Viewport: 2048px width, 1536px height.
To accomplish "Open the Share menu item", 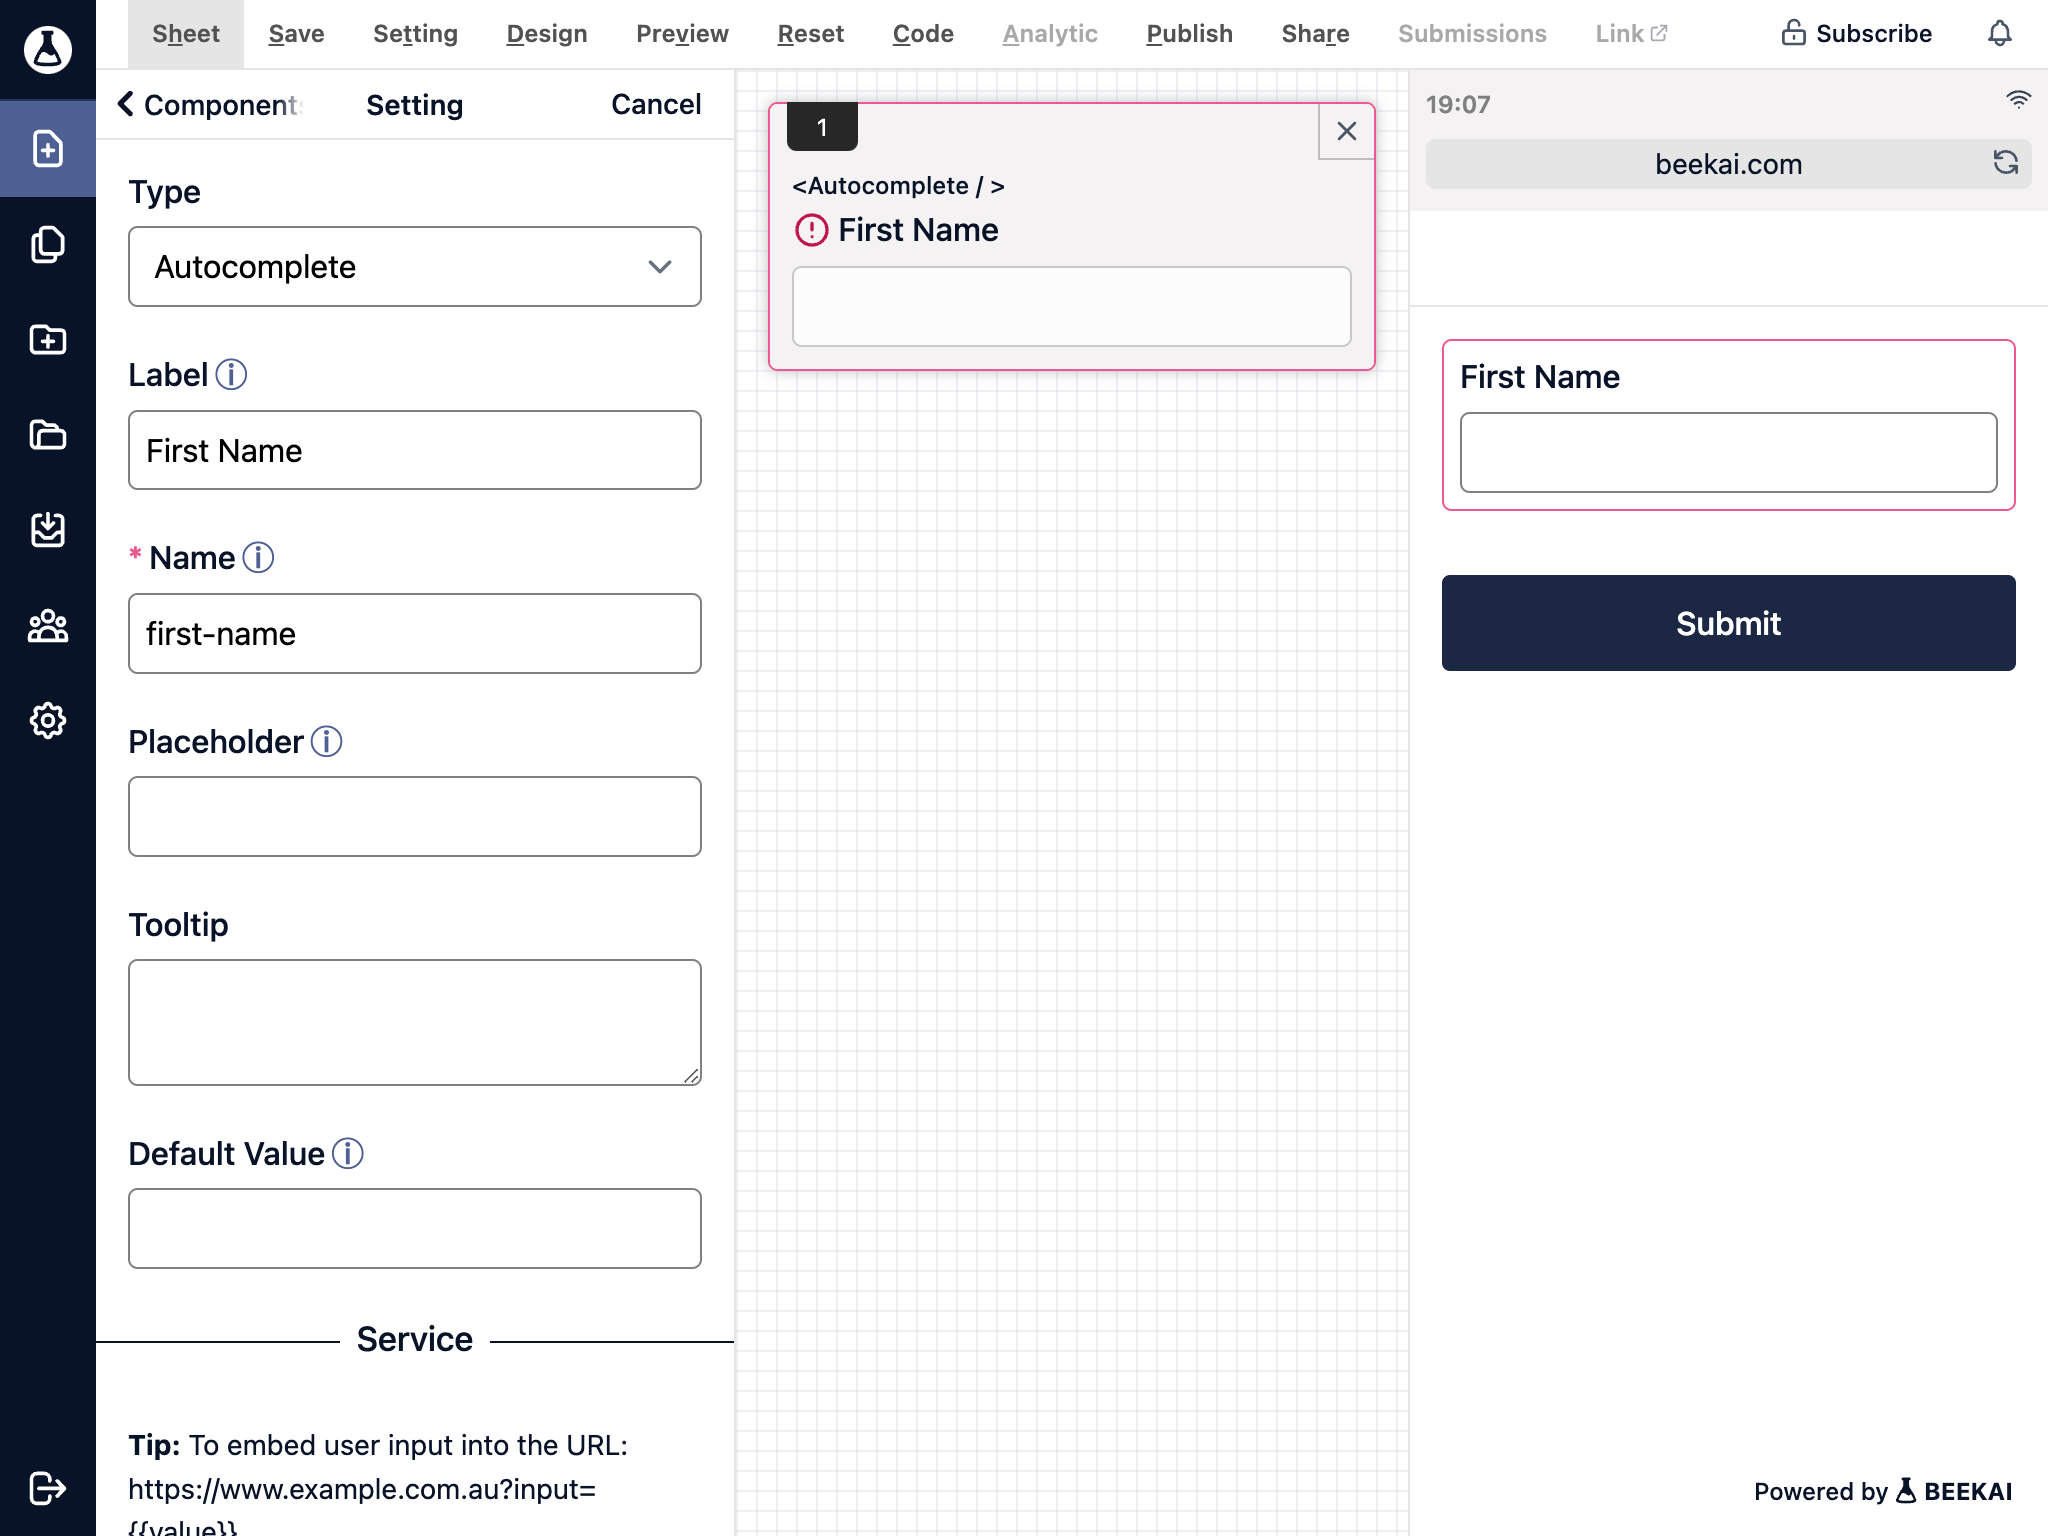I will point(1315,34).
